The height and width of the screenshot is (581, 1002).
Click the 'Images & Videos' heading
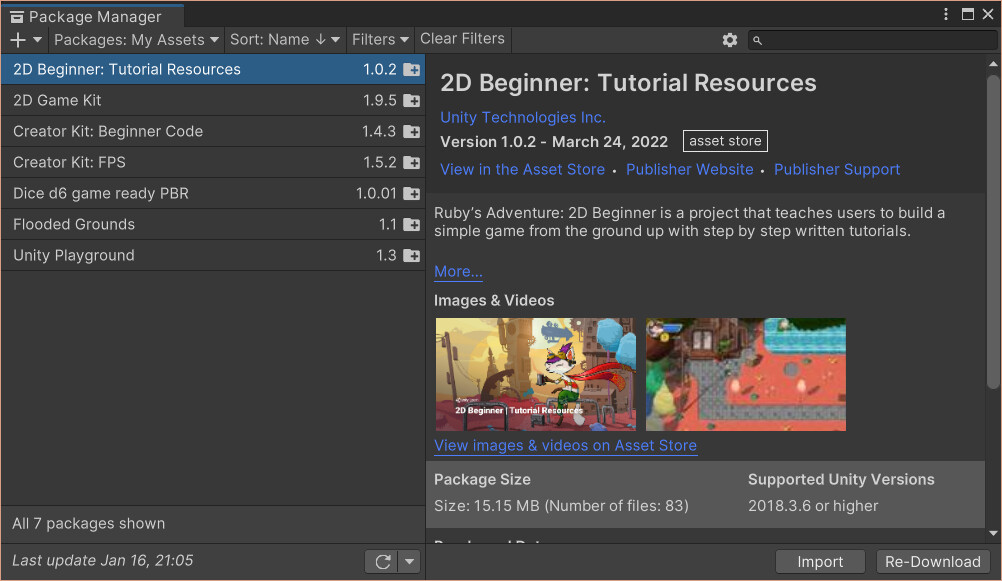(x=494, y=300)
